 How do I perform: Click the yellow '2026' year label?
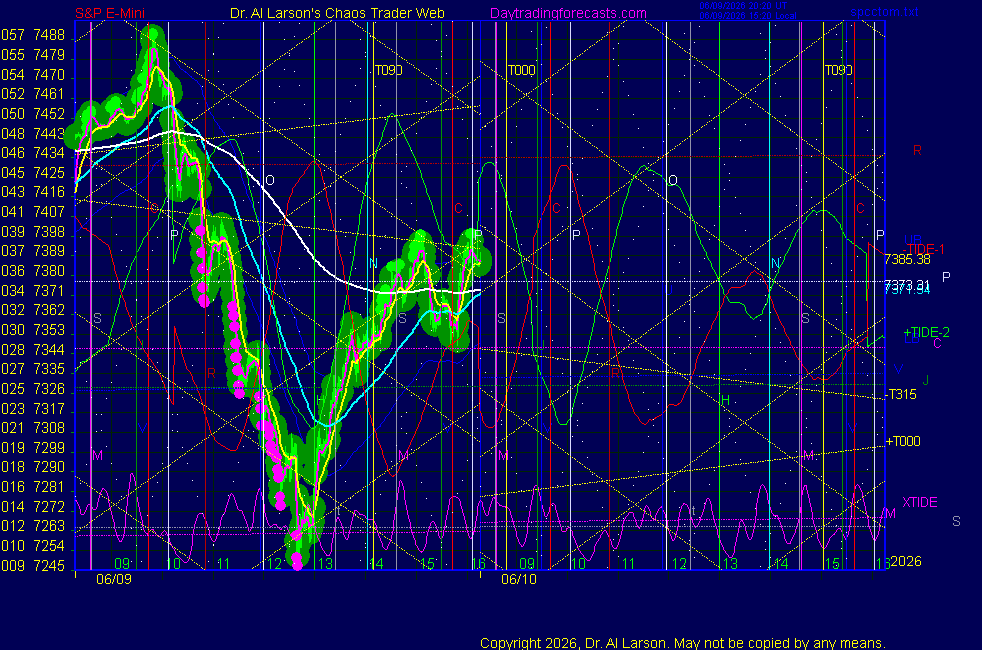906,562
